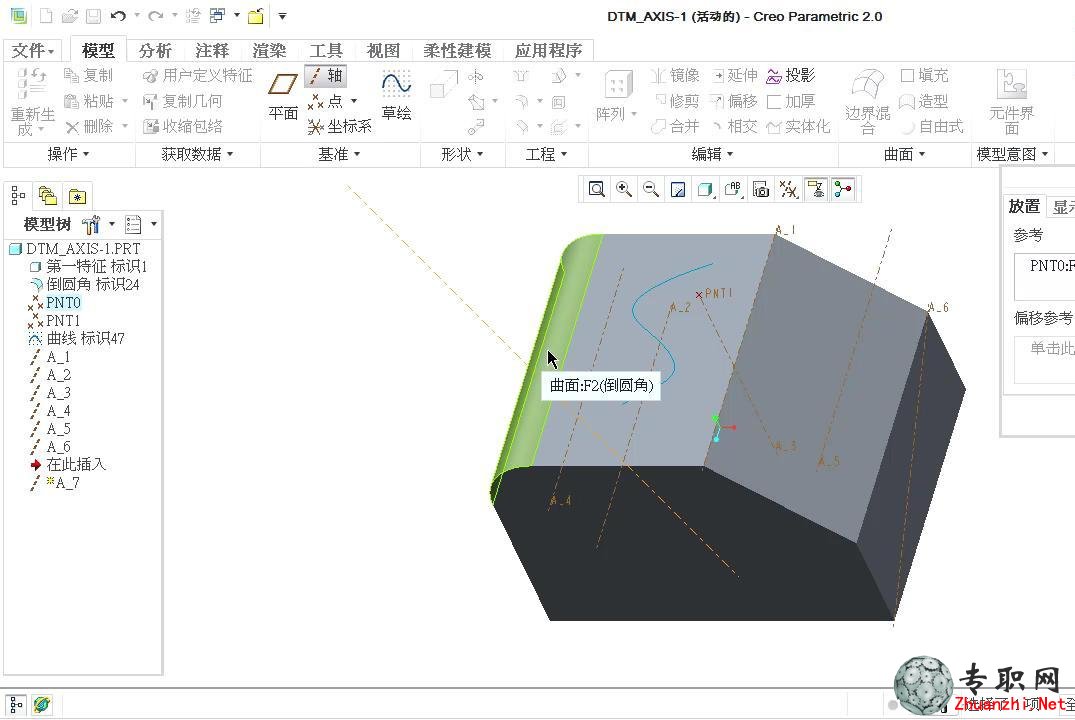
Task: Open the model tree settings tool icon
Action: pyautogui.click(x=90, y=224)
